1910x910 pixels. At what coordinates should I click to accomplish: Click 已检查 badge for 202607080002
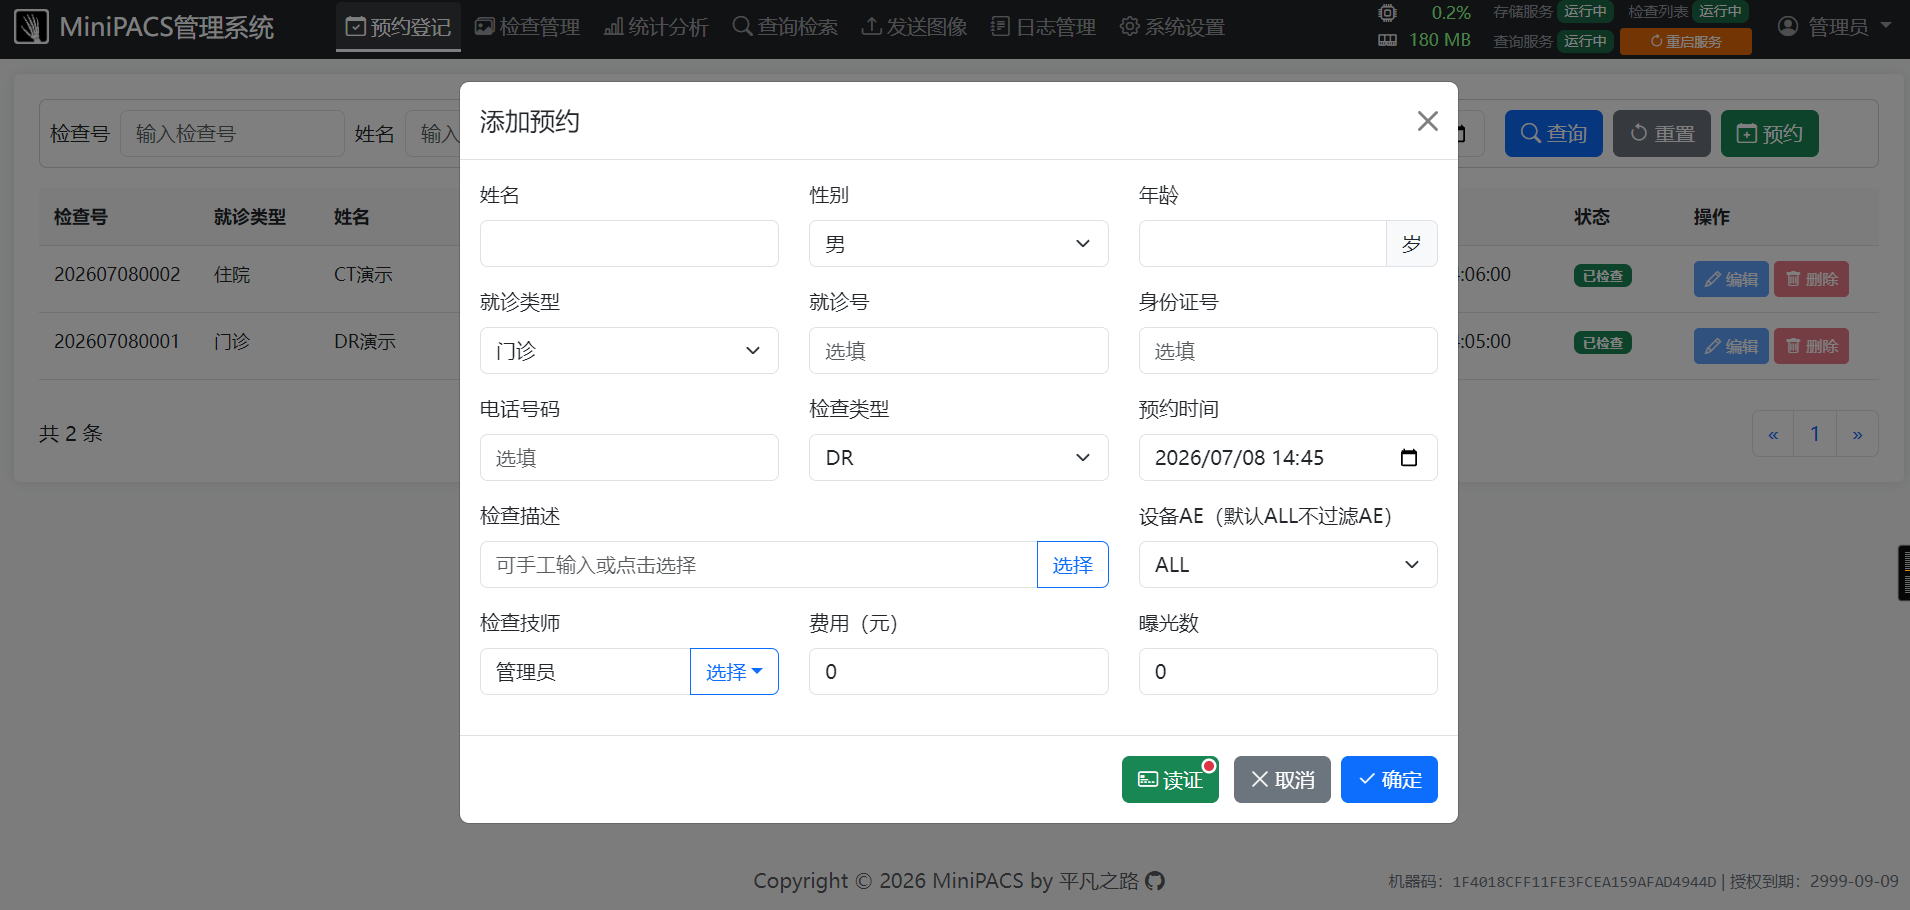point(1602,276)
